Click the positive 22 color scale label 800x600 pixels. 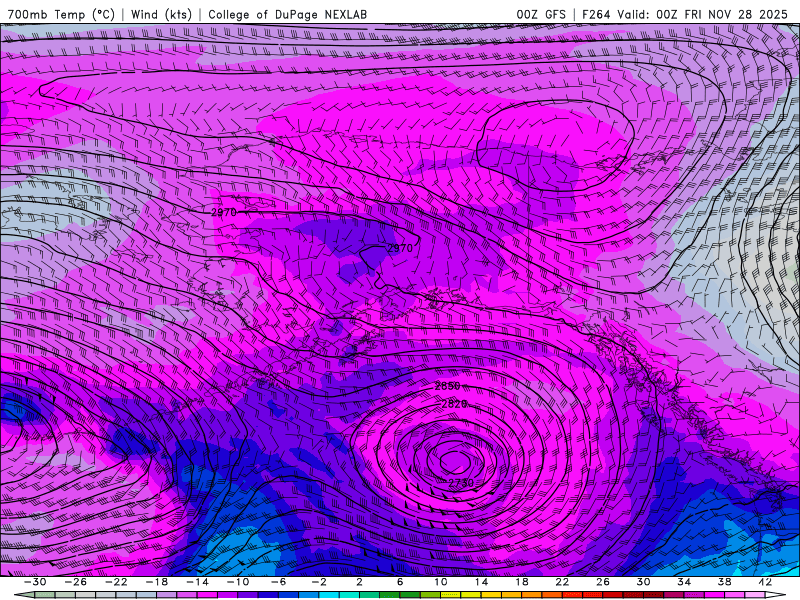click(x=562, y=582)
